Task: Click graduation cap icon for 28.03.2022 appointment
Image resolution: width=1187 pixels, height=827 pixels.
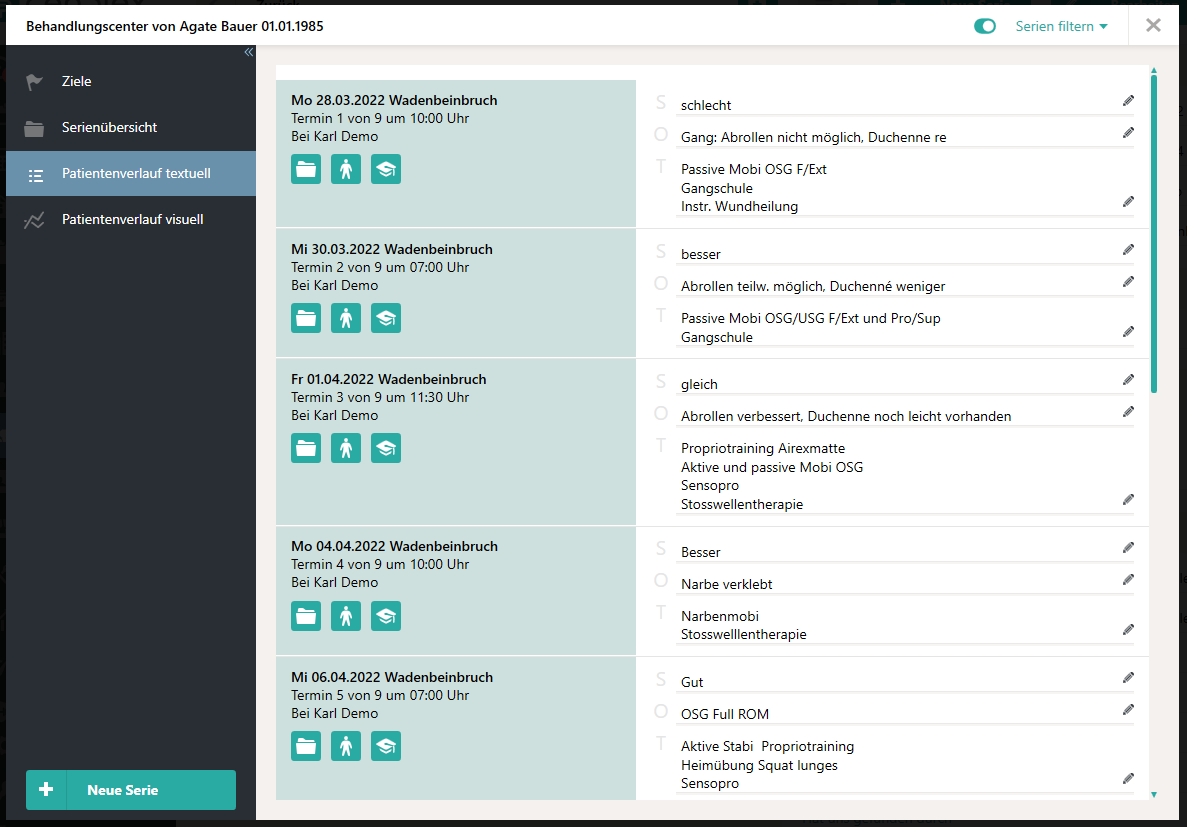Action: click(386, 169)
